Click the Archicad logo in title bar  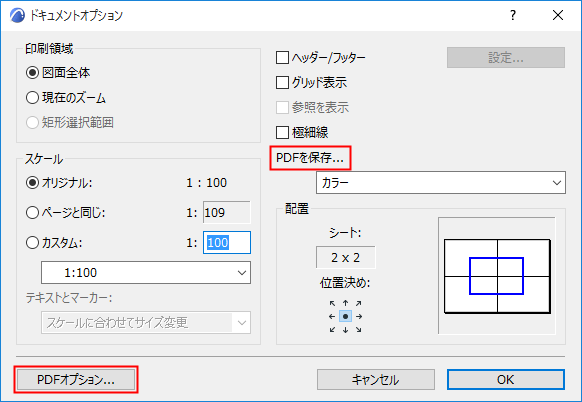click(x=17, y=16)
